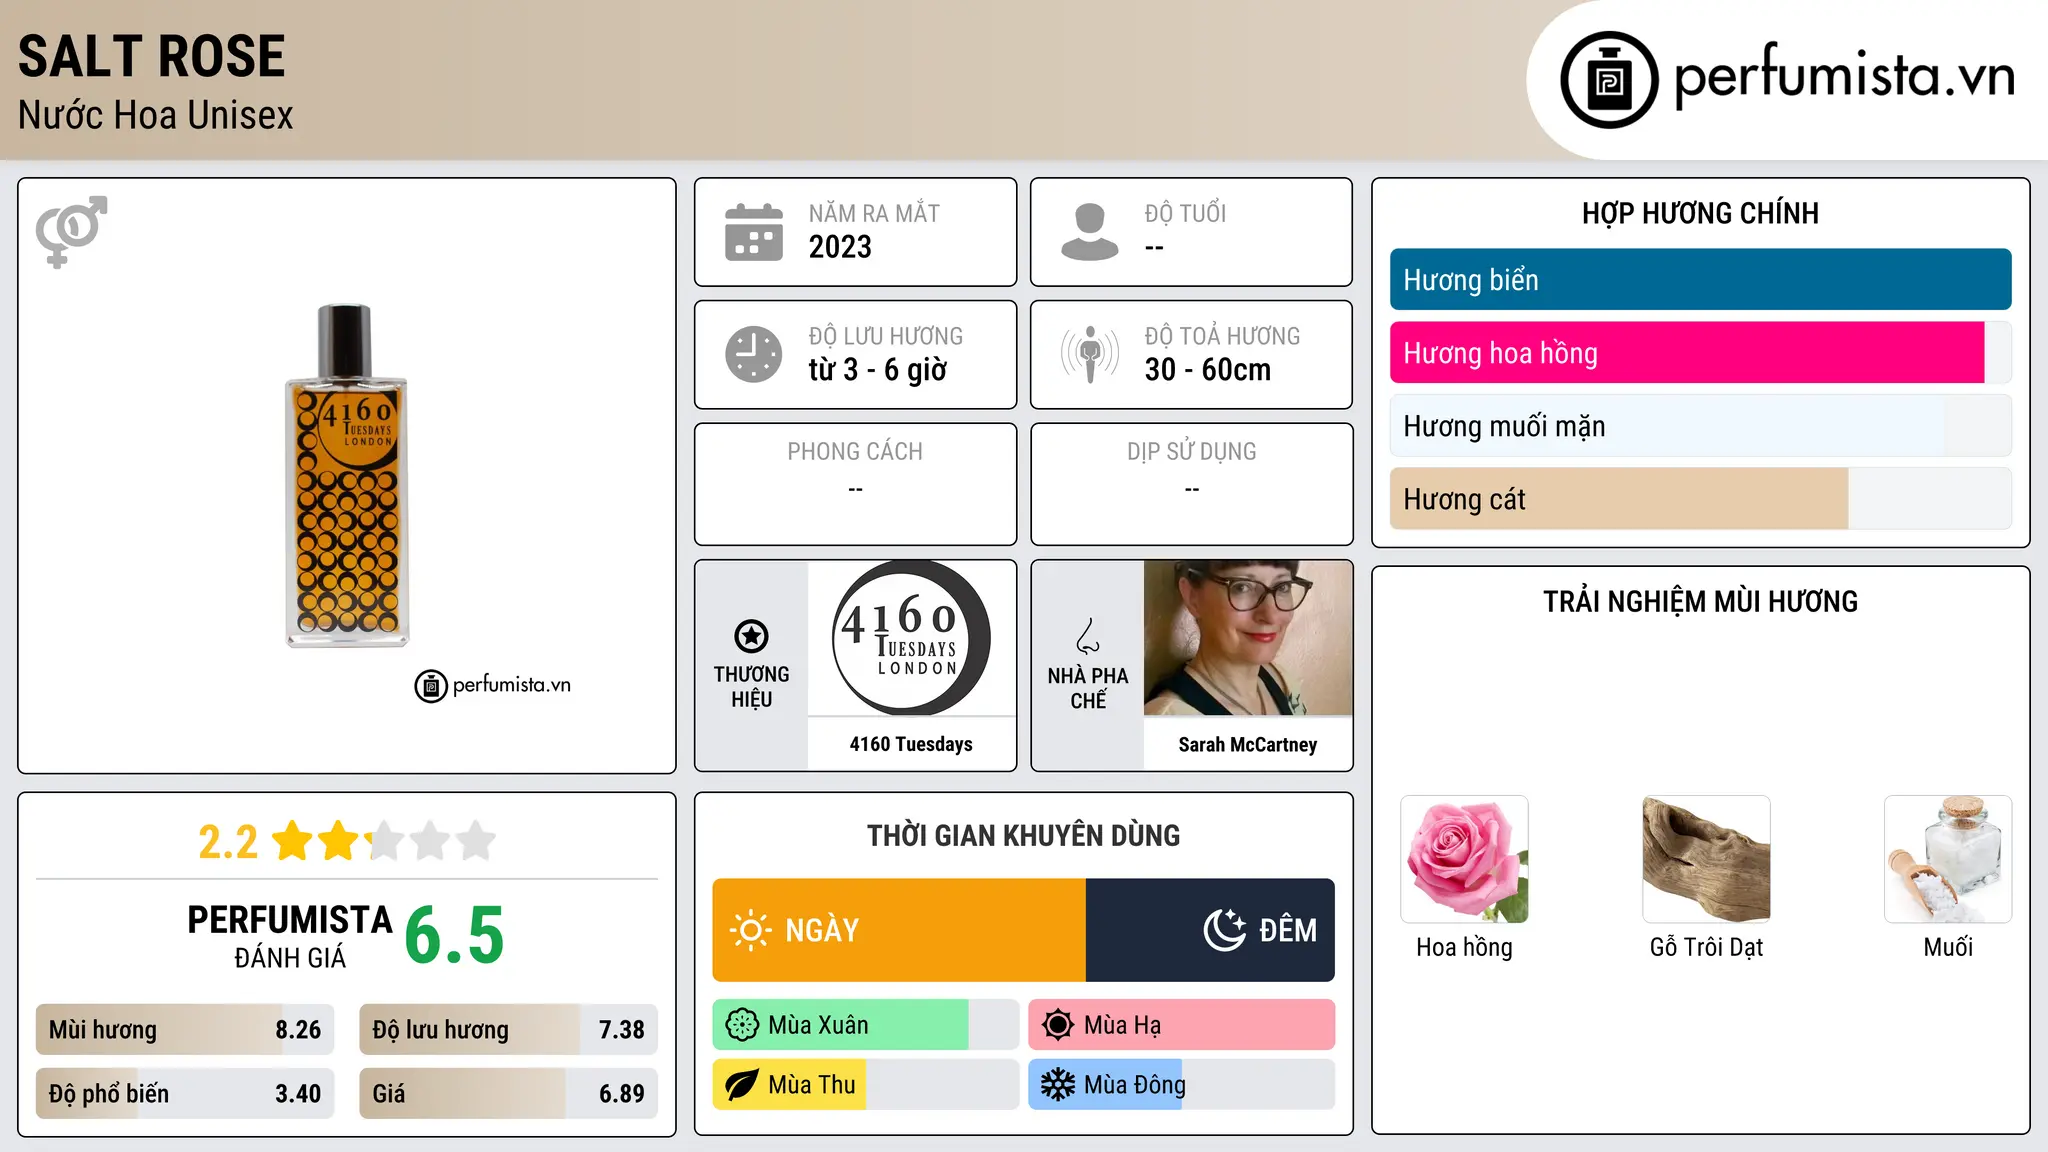Click the star badge icon above Thương hiệu
The image size is (2048, 1152).
pyautogui.click(x=751, y=636)
